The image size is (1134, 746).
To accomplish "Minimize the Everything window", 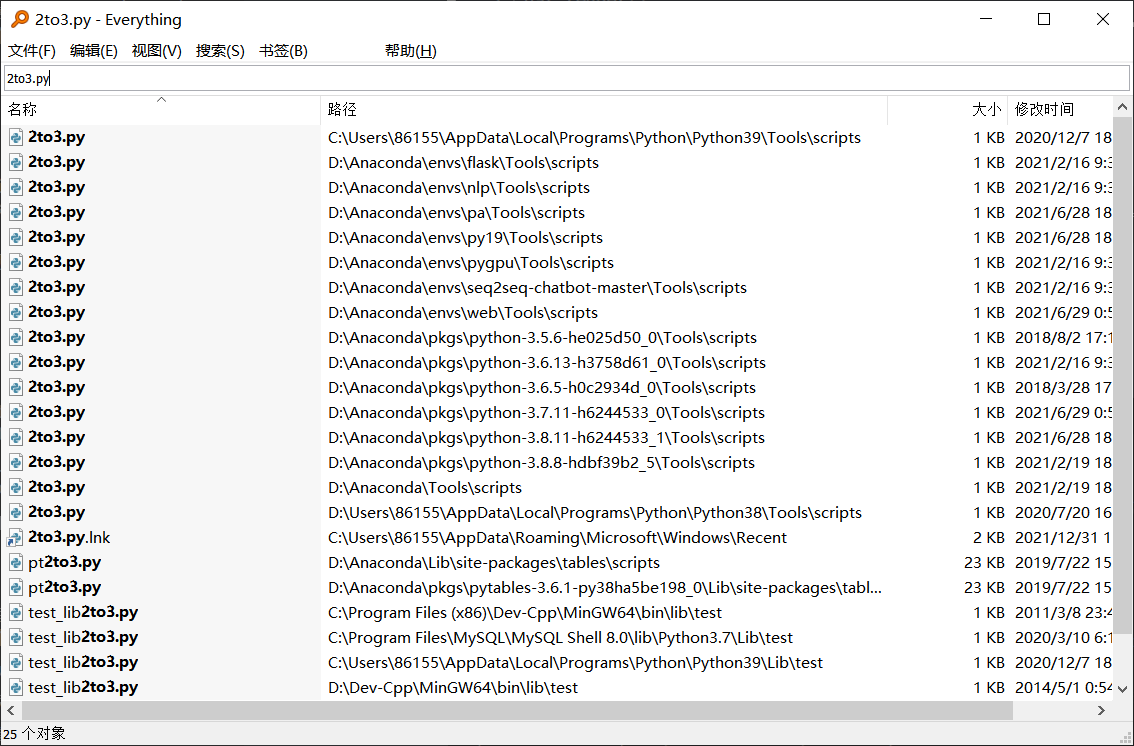I will pos(986,20).
